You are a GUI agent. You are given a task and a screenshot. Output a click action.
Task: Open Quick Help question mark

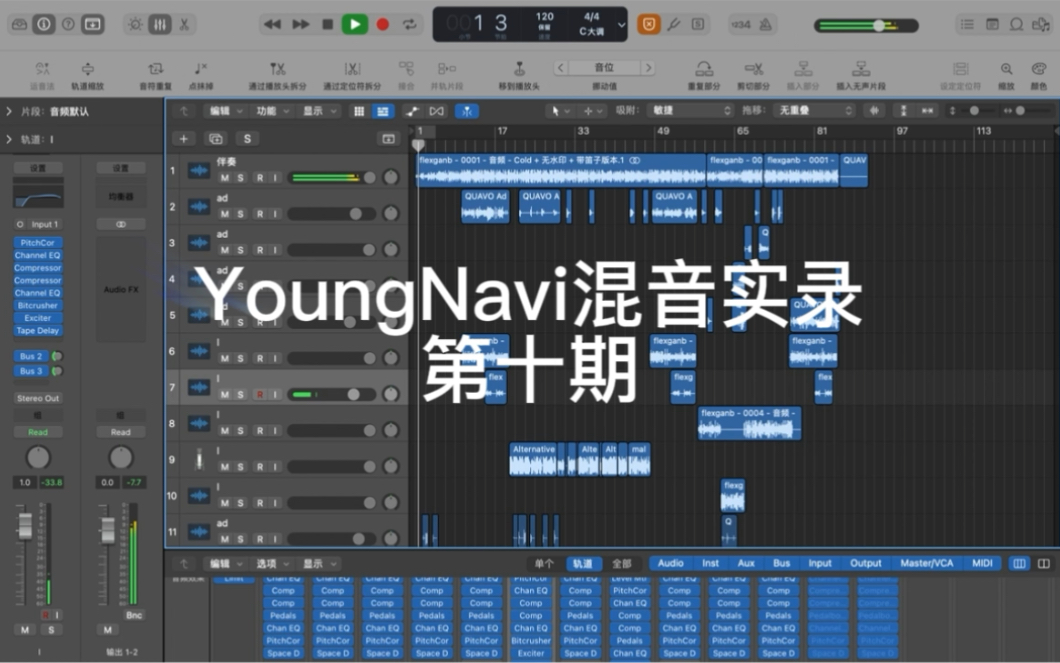pyautogui.click(x=68, y=24)
